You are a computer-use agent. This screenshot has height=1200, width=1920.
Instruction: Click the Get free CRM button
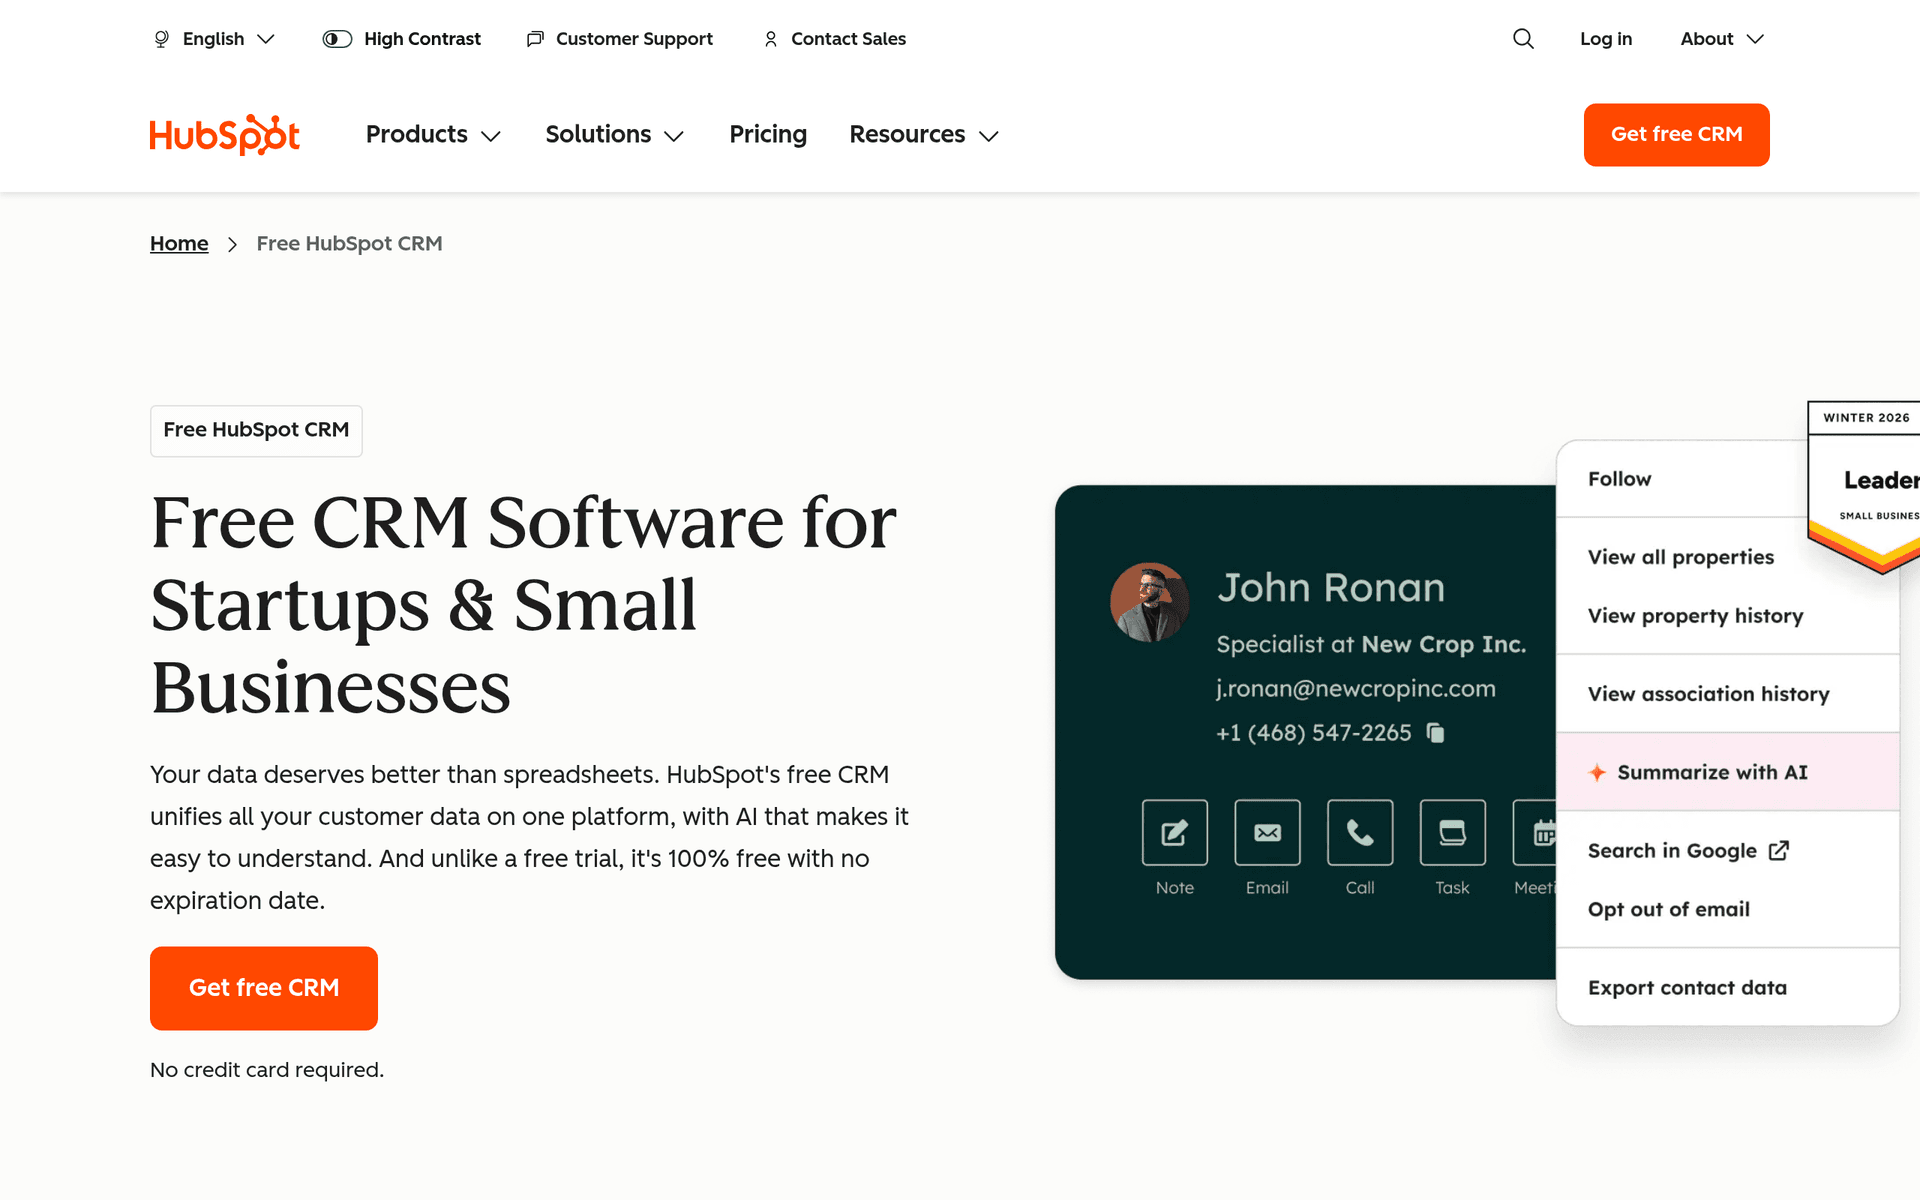tap(1676, 134)
